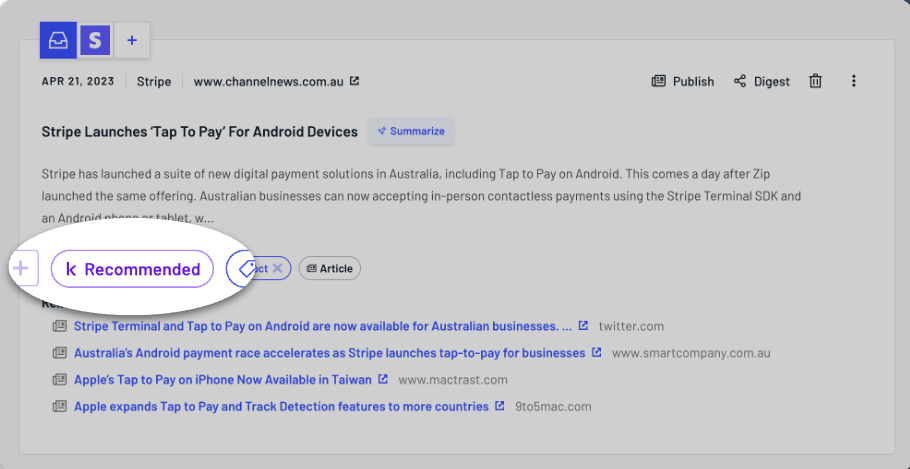Click the twitter.com source text

click(631, 326)
